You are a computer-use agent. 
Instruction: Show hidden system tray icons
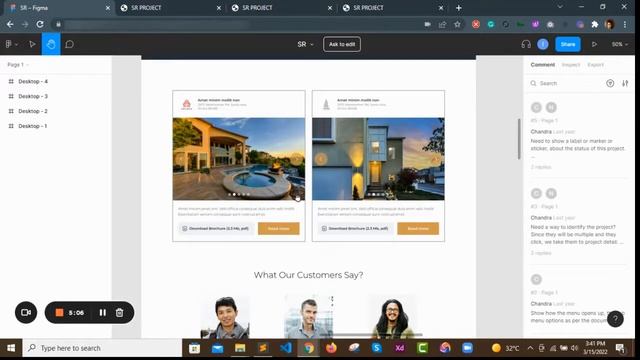(x=530, y=348)
